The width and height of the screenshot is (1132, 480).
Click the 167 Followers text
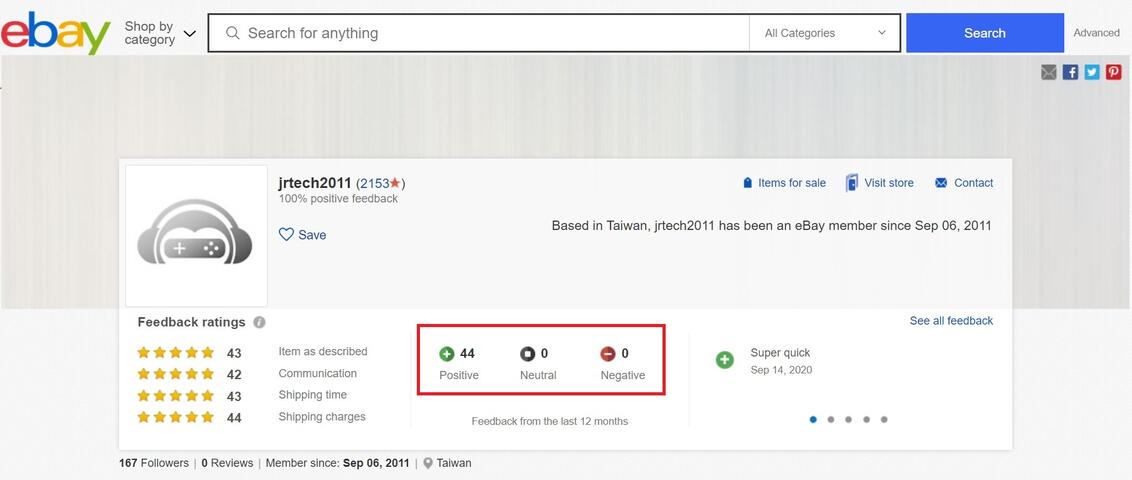click(154, 463)
